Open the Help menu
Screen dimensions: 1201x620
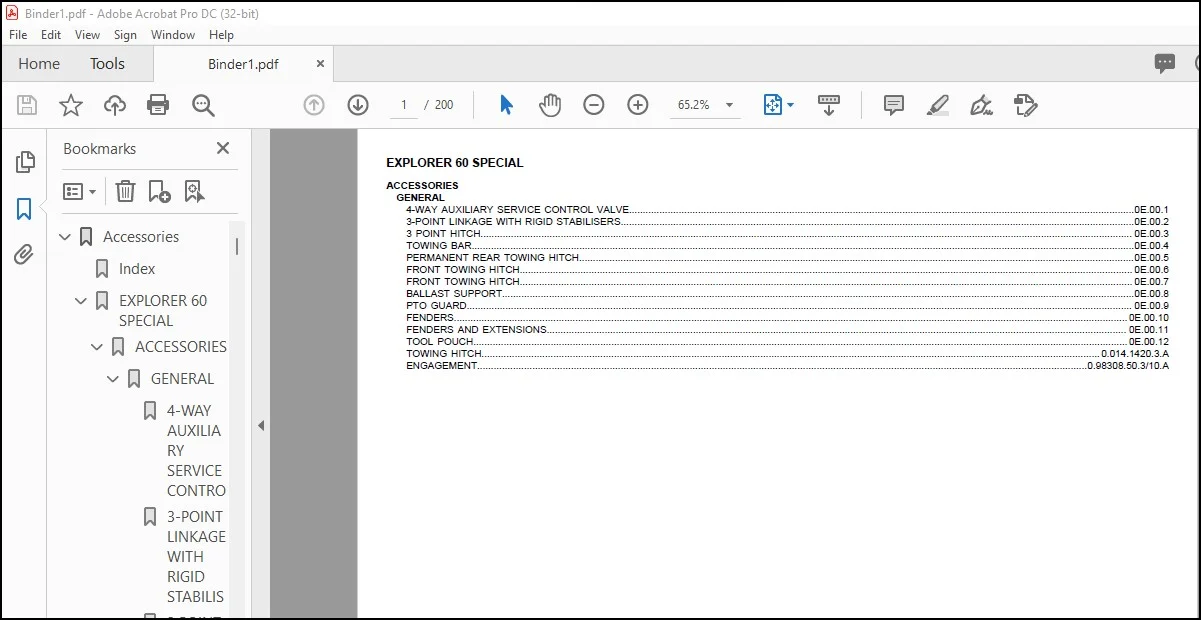pos(221,34)
